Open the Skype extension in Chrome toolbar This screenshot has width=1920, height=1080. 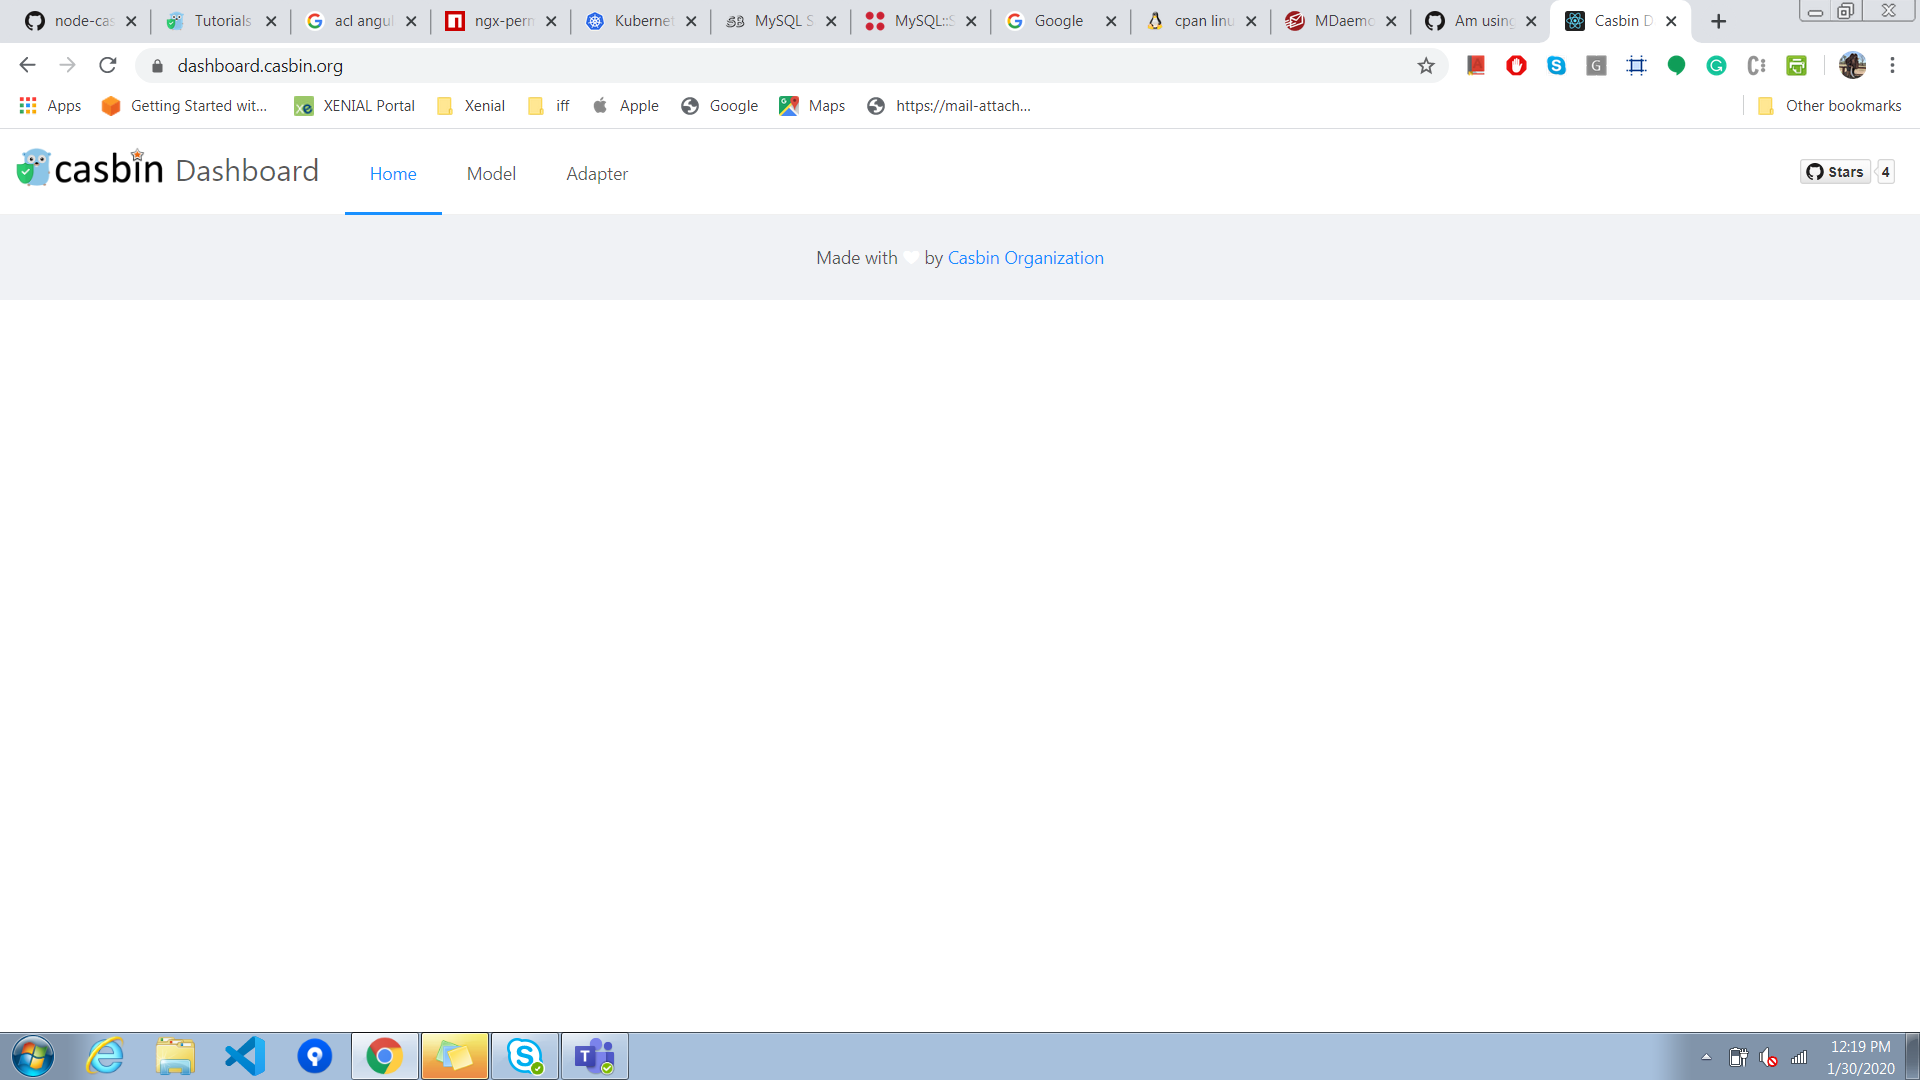click(1556, 65)
